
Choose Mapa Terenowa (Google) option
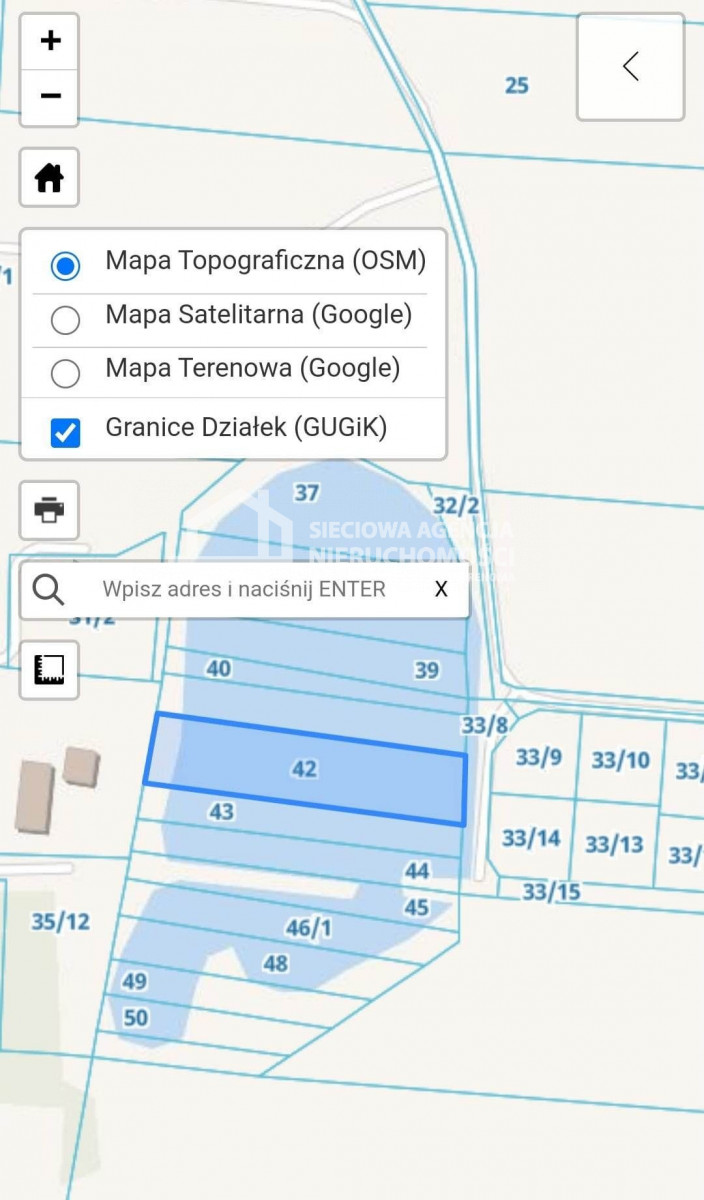click(x=66, y=374)
